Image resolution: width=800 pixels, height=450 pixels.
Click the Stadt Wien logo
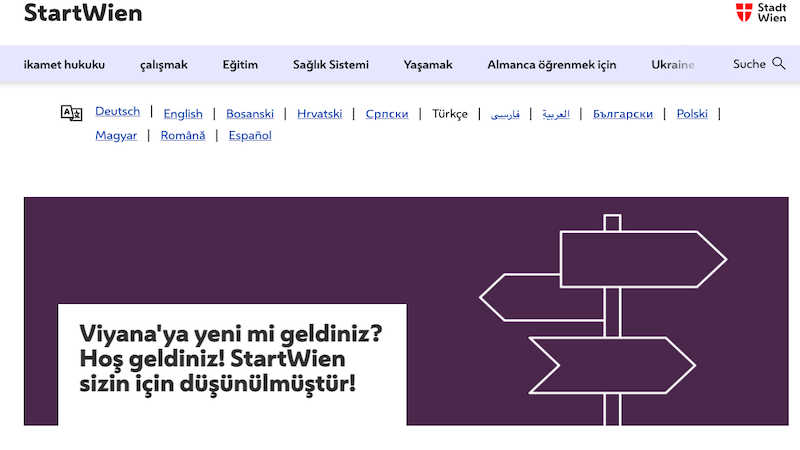[761, 12]
